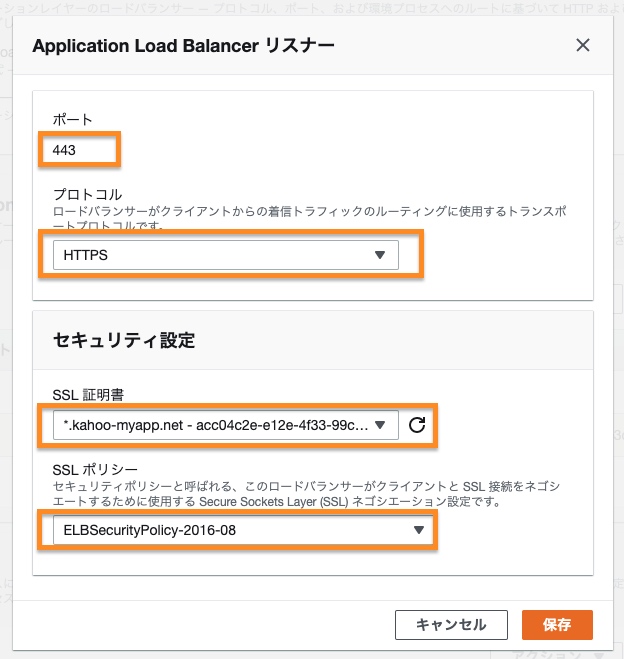Expand the *.kahoo-myapp.net certificate selector

215,425
